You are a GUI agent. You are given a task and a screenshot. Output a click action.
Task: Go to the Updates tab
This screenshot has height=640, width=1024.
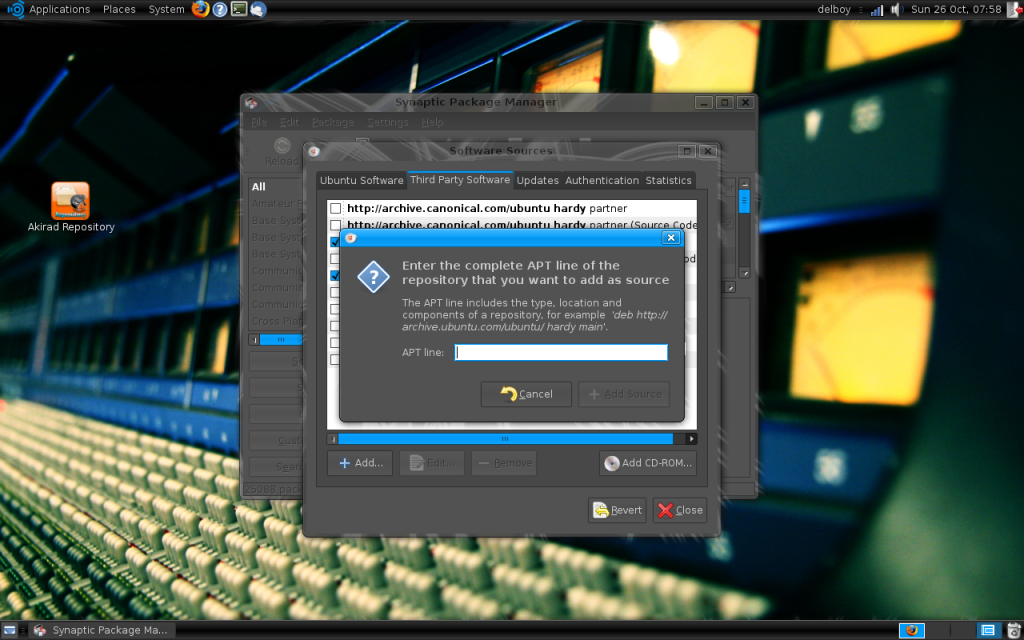point(537,180)
